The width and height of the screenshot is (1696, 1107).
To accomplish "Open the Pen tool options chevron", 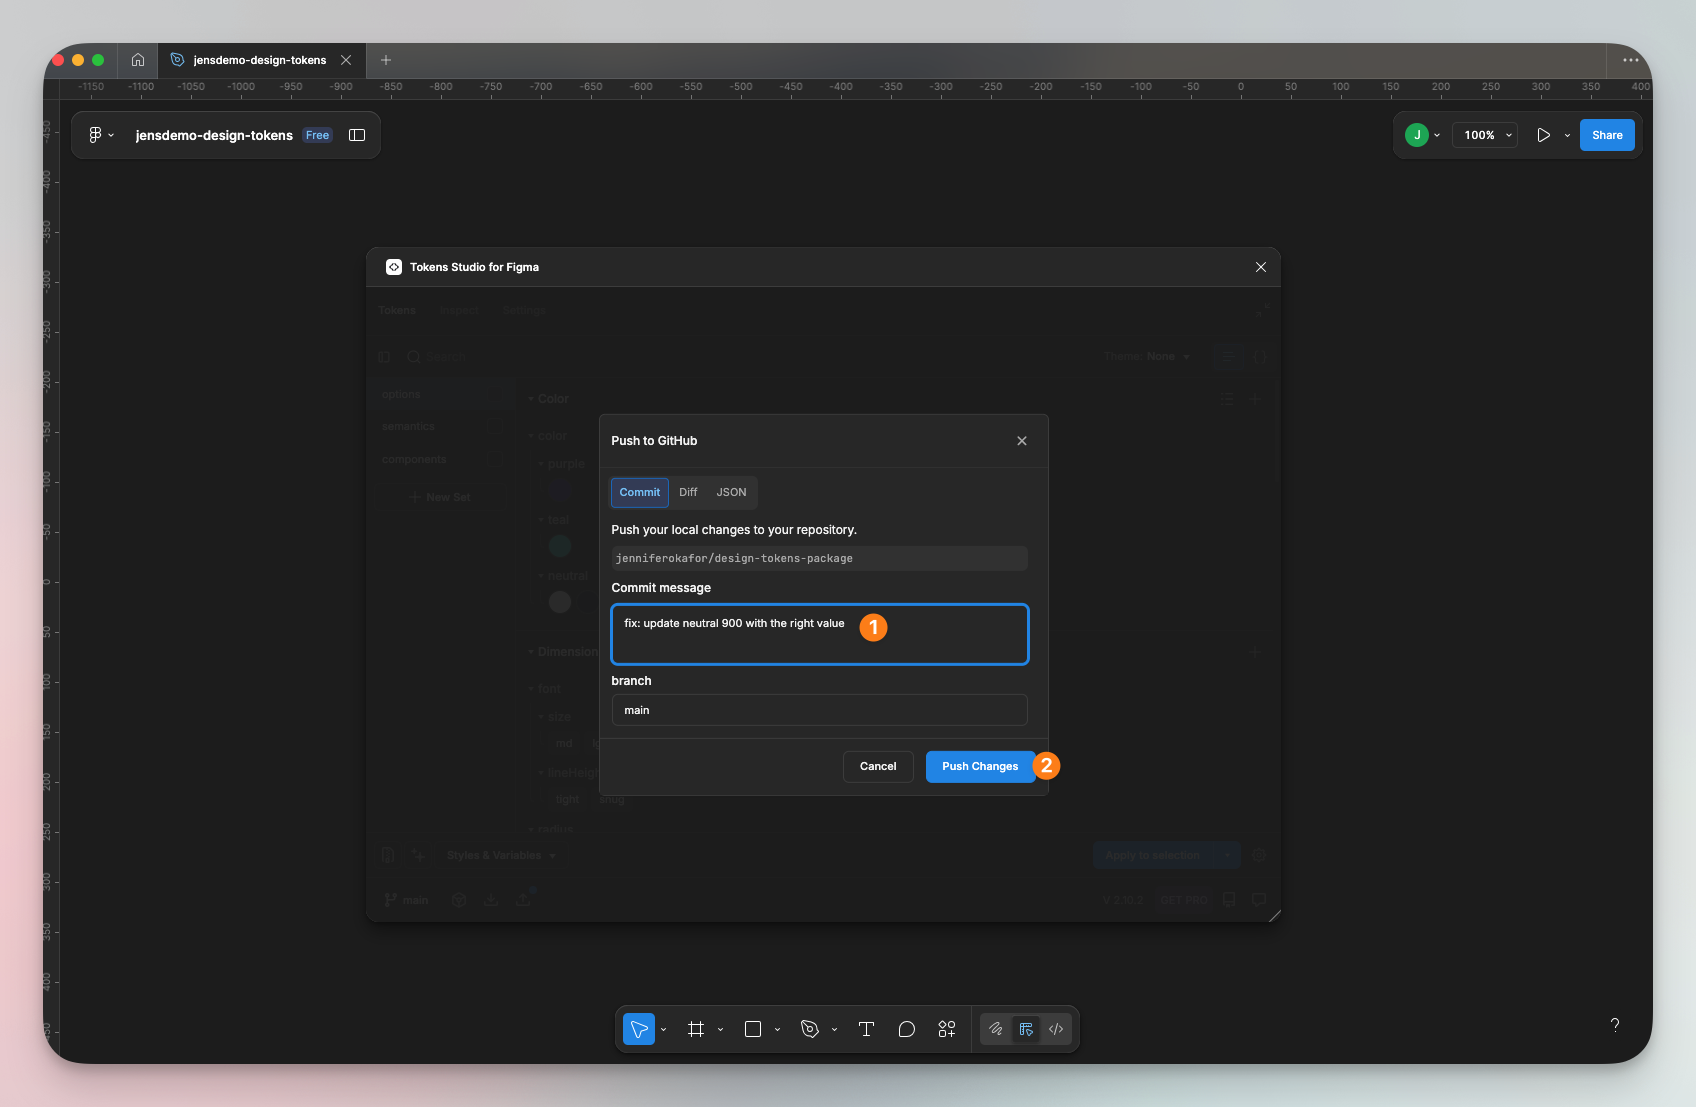I will (x=834, y=1029).
